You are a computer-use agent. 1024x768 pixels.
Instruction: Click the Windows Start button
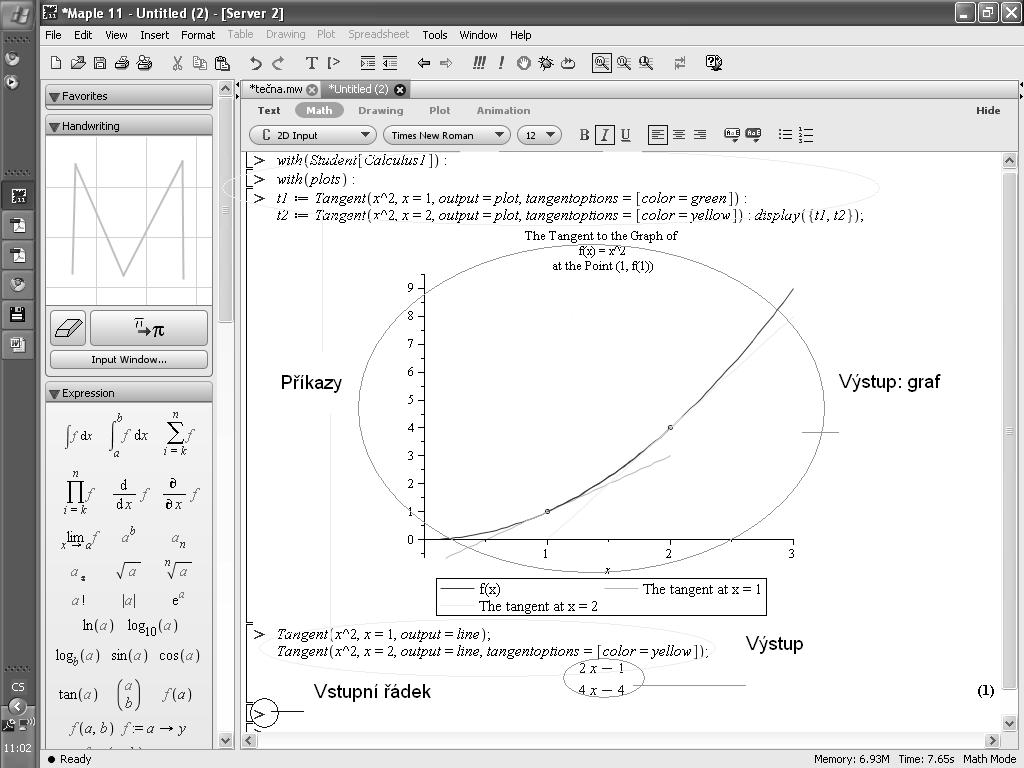(18, 14)
